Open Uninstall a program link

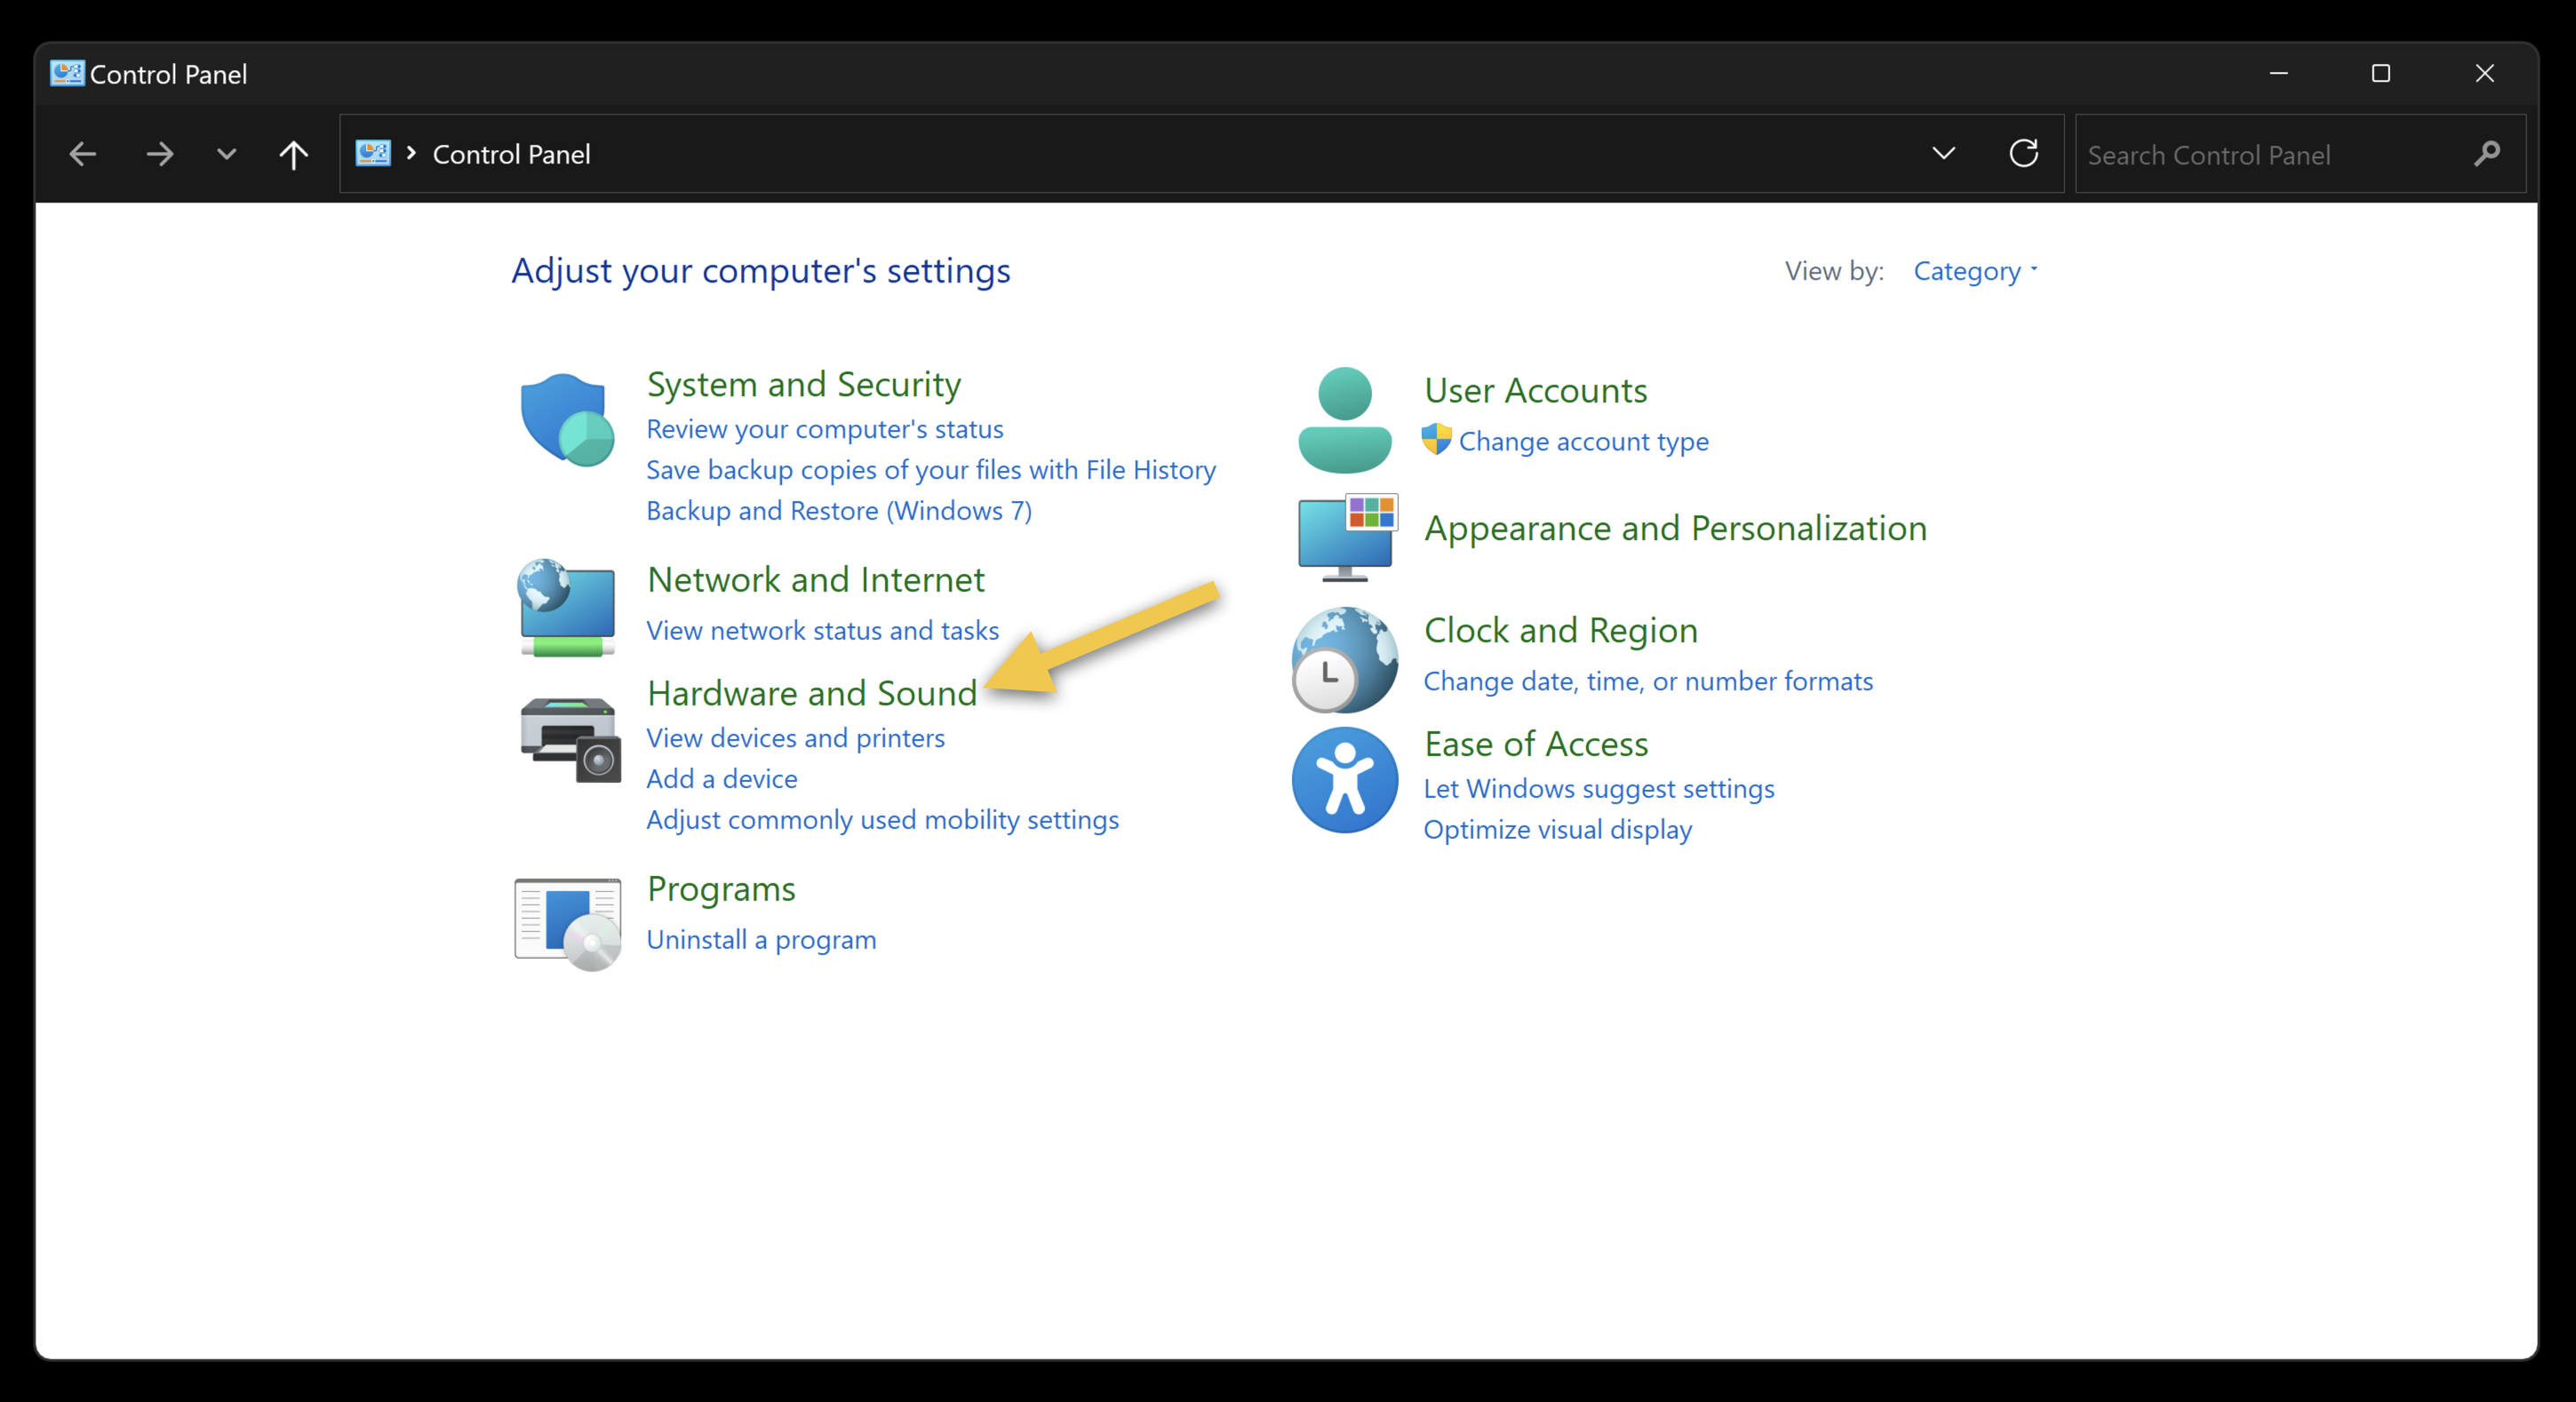pyautogui.click(x=761, y=939)
